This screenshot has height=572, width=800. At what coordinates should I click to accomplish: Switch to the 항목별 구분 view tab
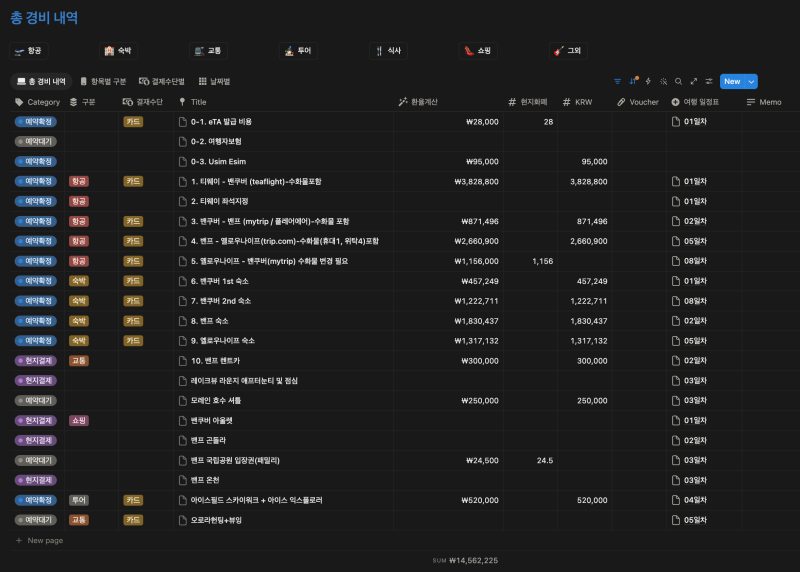103,81
